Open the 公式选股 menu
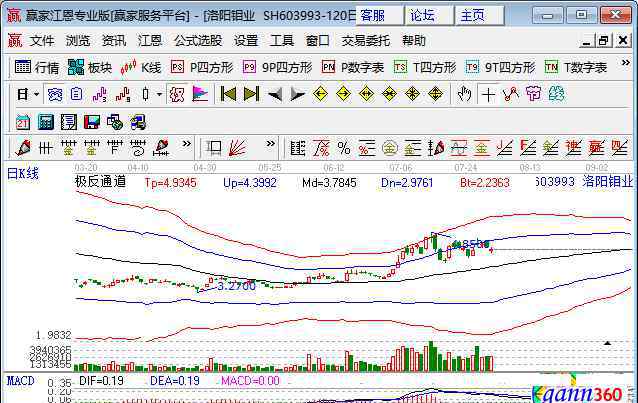Image resolution: width=638 pixels, height=403 pixels. [197, 40]
